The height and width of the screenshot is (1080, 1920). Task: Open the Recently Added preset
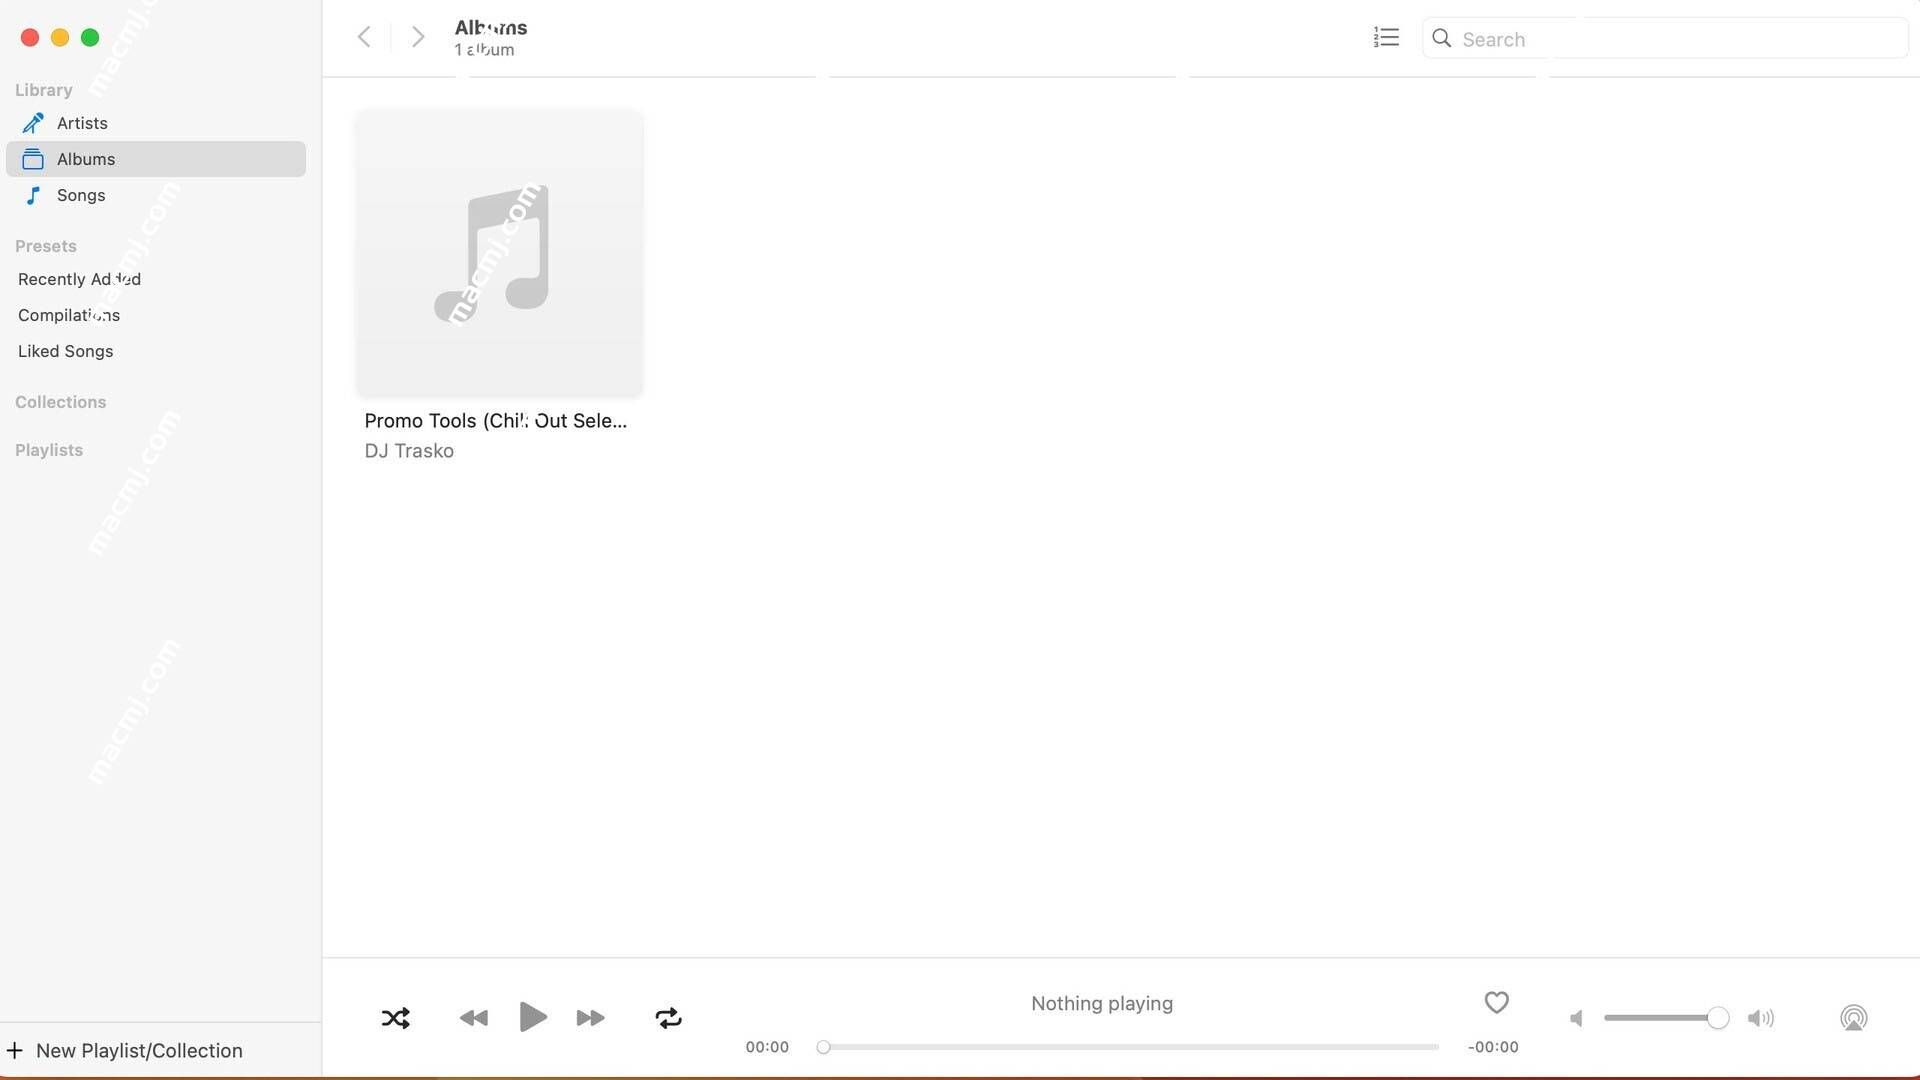(79, 279)
